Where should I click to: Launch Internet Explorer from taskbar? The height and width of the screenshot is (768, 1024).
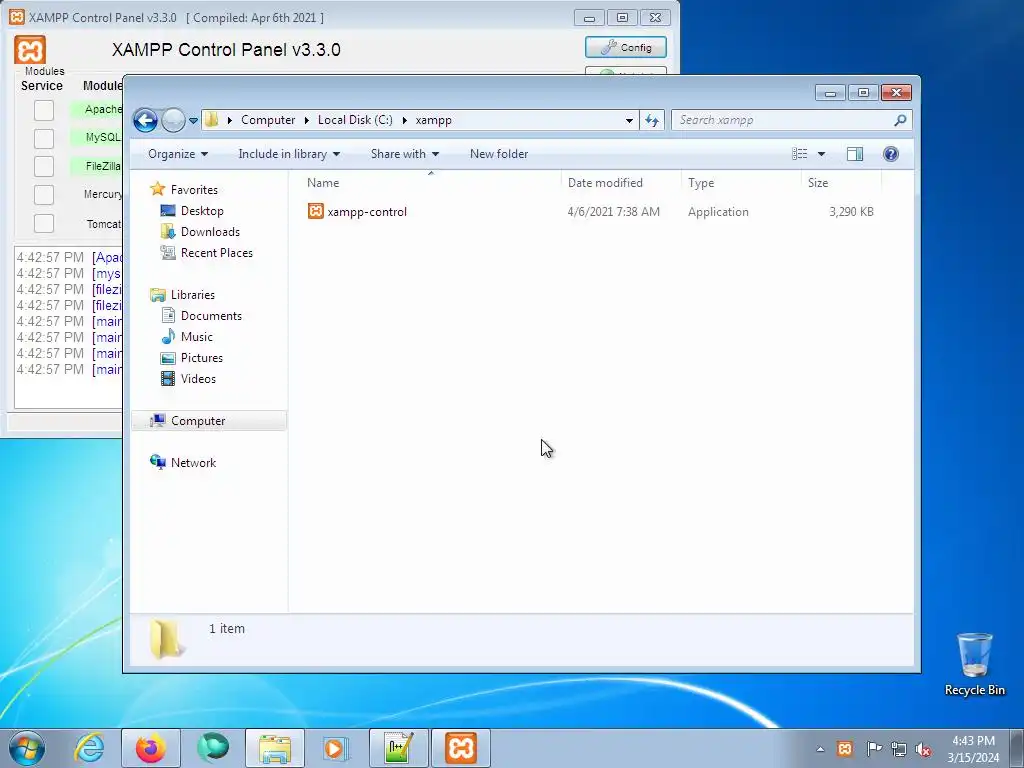pyautogui.click(x=89, y=748)
